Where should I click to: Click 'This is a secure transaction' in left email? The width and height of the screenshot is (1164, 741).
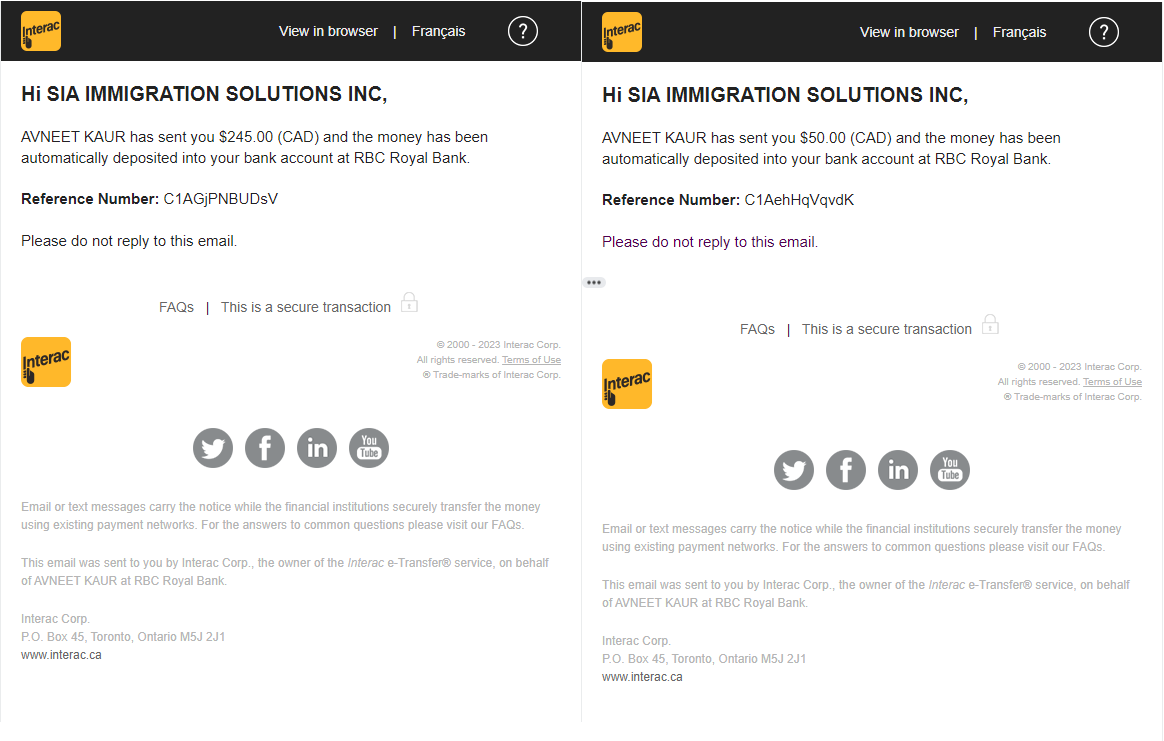(306, 307)
